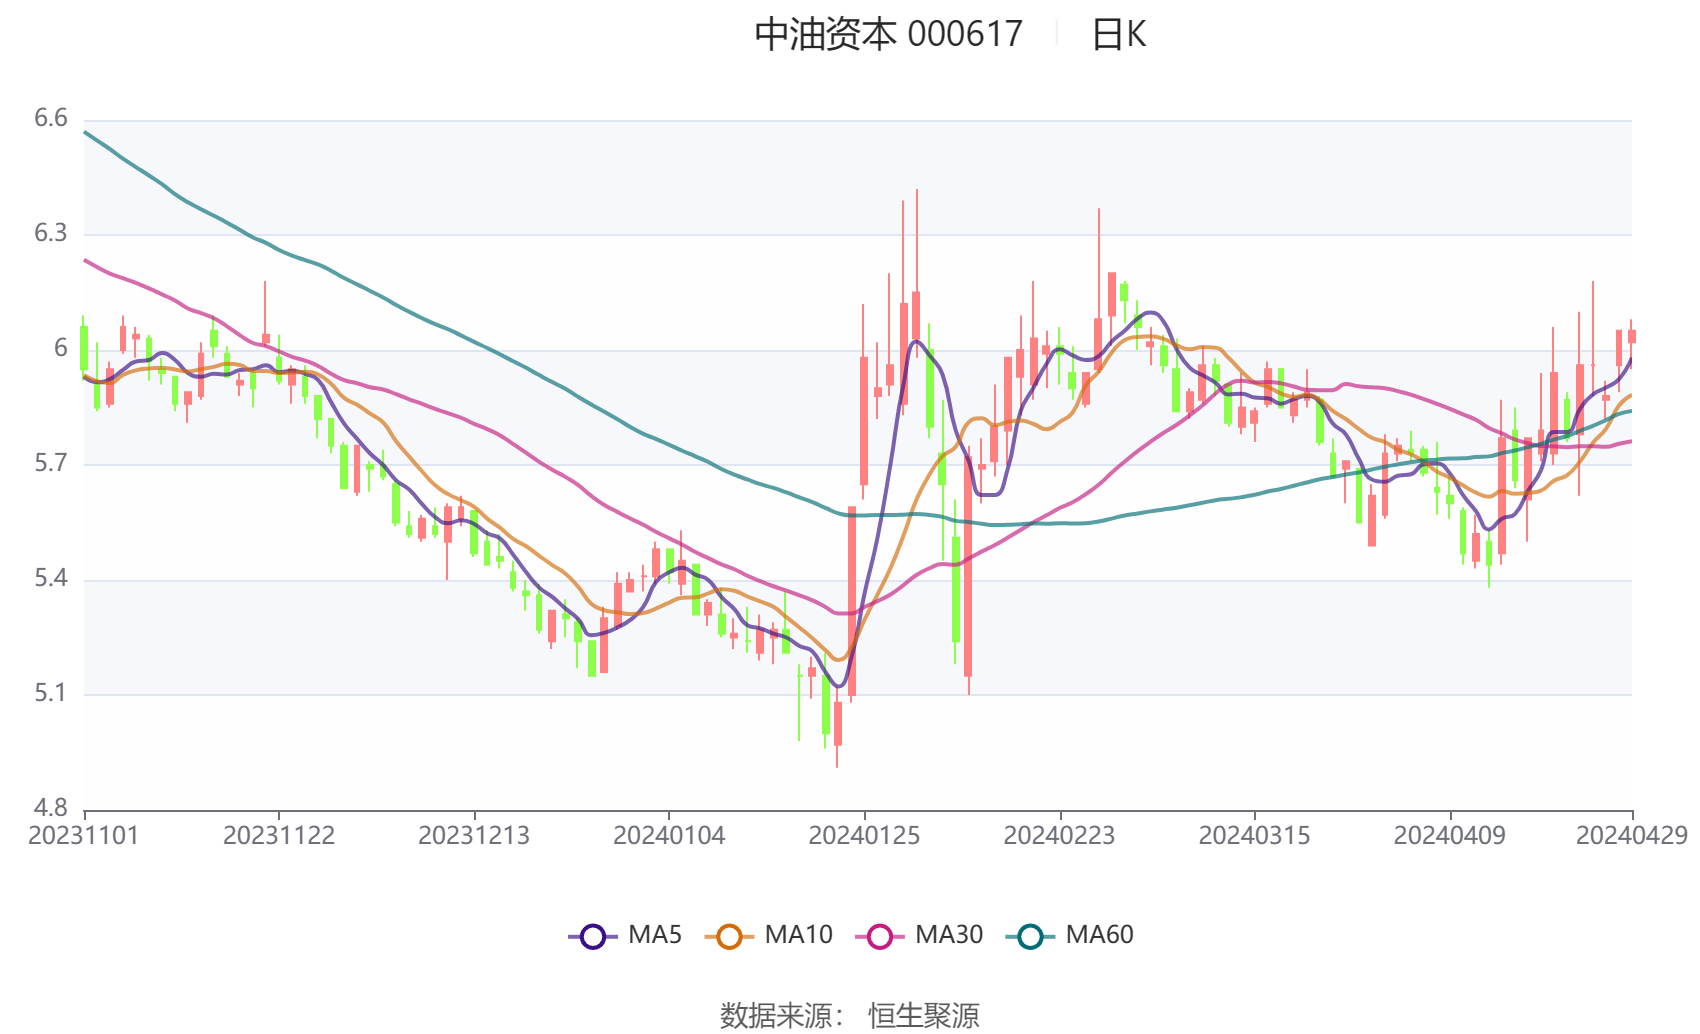Click the chart title 中油资本 000617
This screenshot has width=1700, height=1034.
pyautogui.click(x=888, y=35)
